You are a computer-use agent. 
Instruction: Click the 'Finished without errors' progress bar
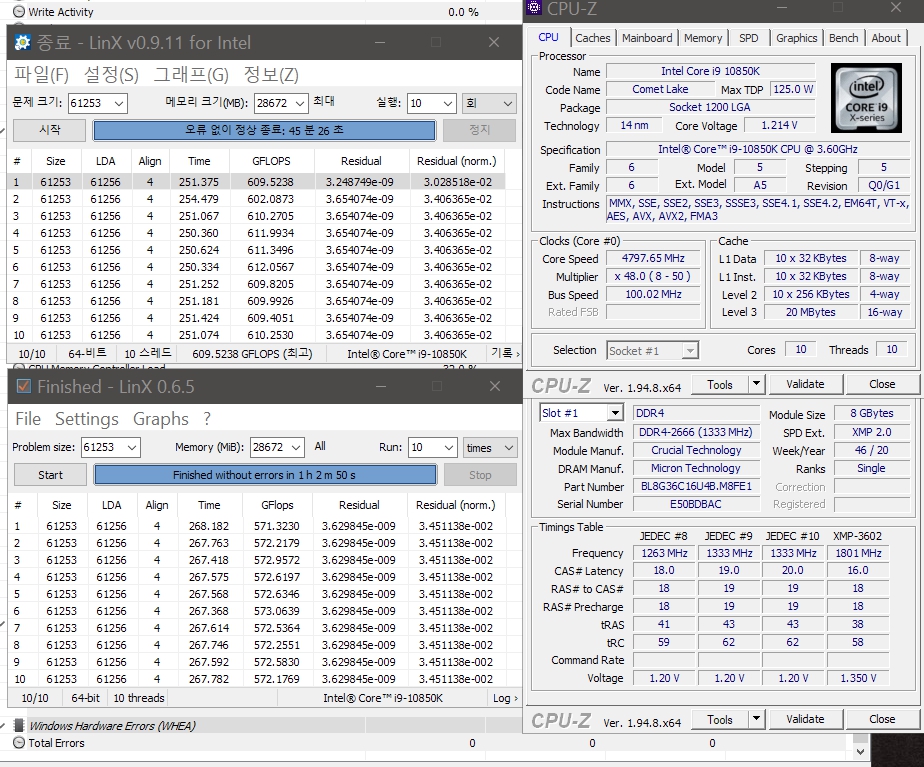264,475
